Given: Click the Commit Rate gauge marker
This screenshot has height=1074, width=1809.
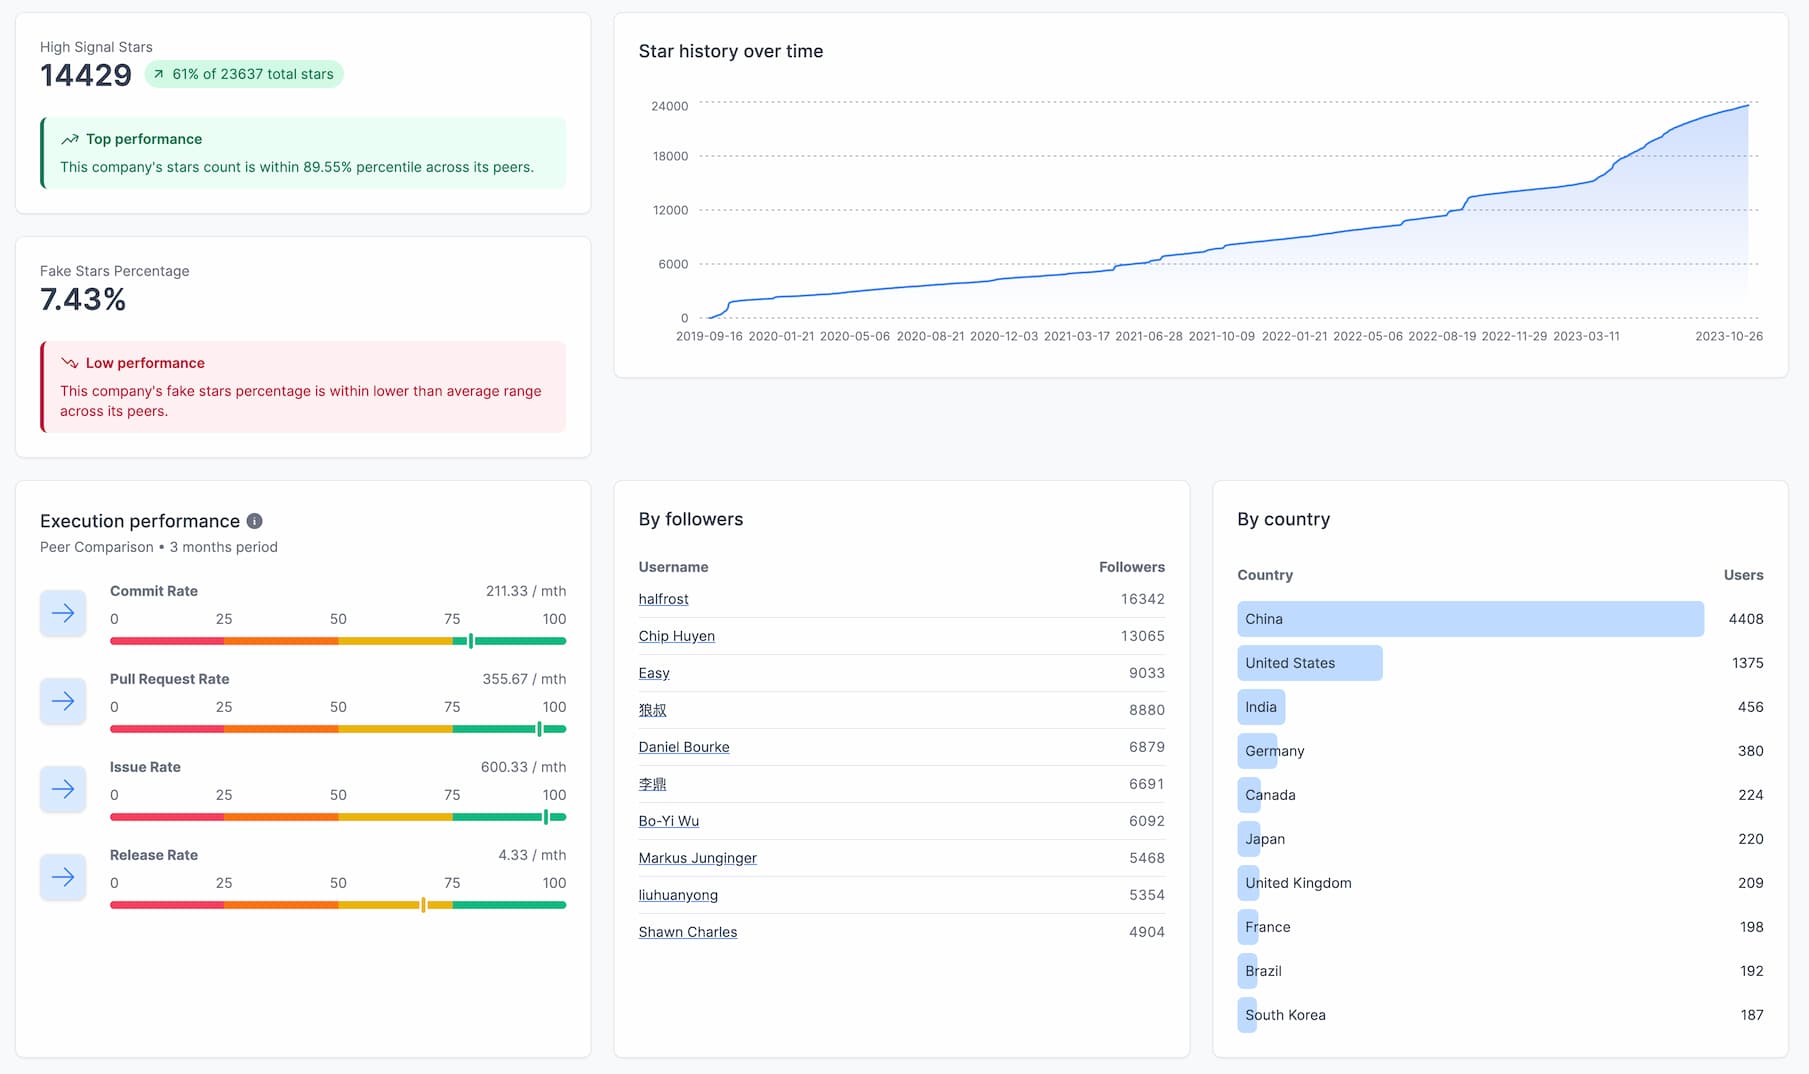Looking at the screenshot, I should pos(470,641).
